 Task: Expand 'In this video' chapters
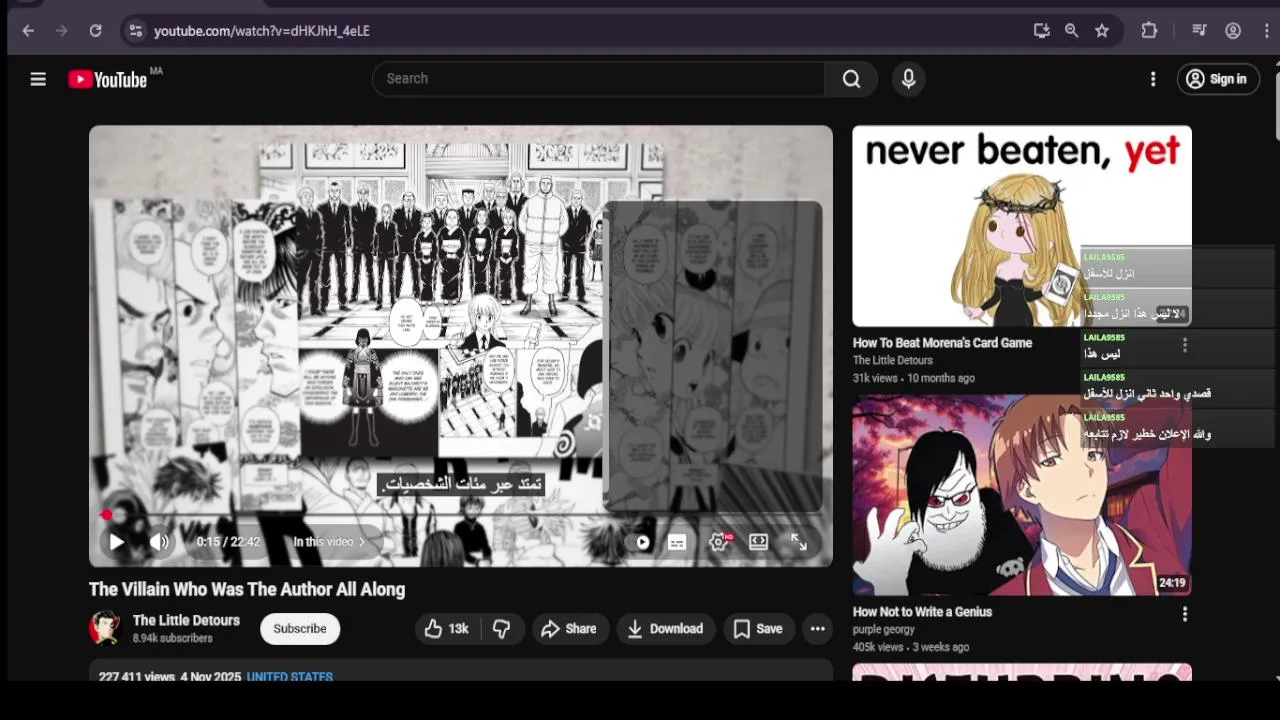[330, 542]
